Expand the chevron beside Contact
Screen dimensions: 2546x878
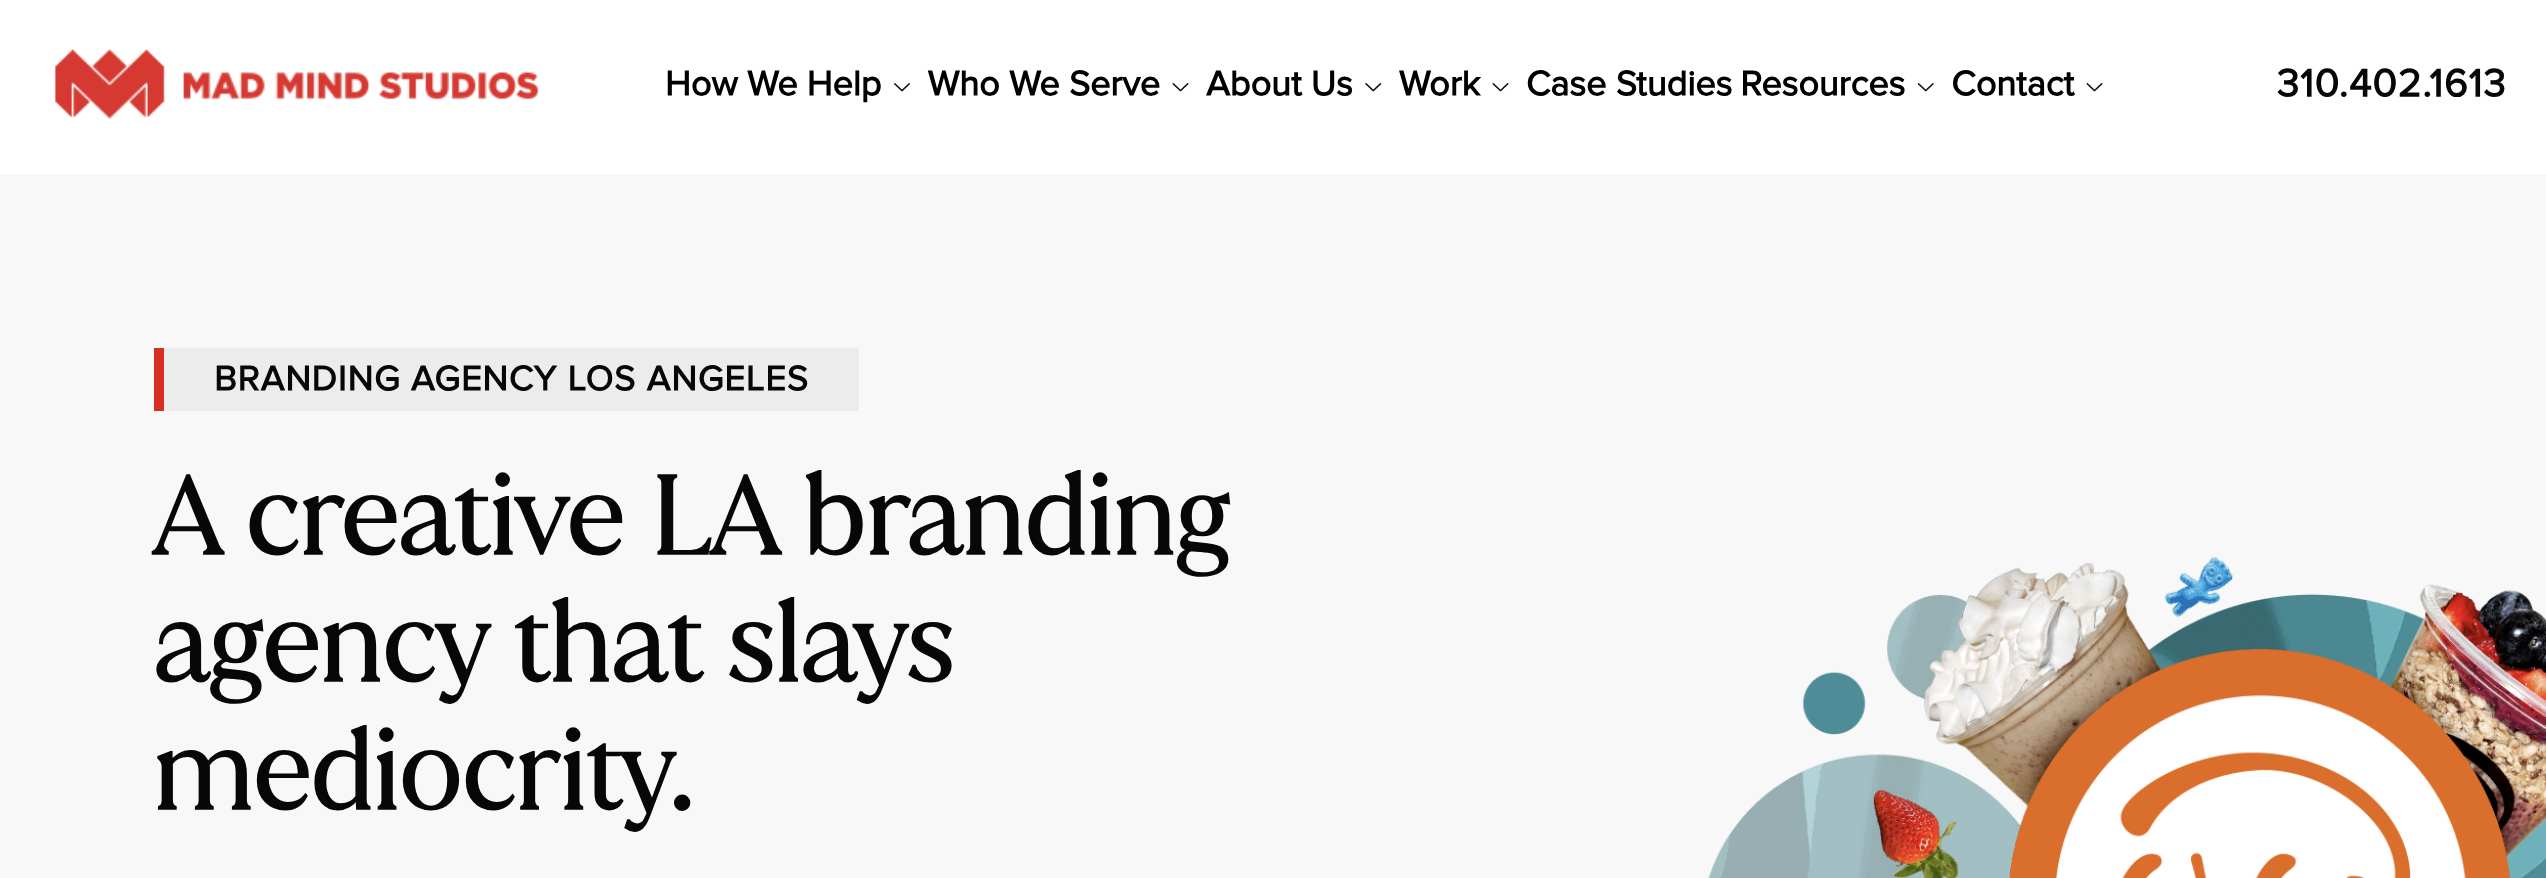click(x=2094, y=87)
